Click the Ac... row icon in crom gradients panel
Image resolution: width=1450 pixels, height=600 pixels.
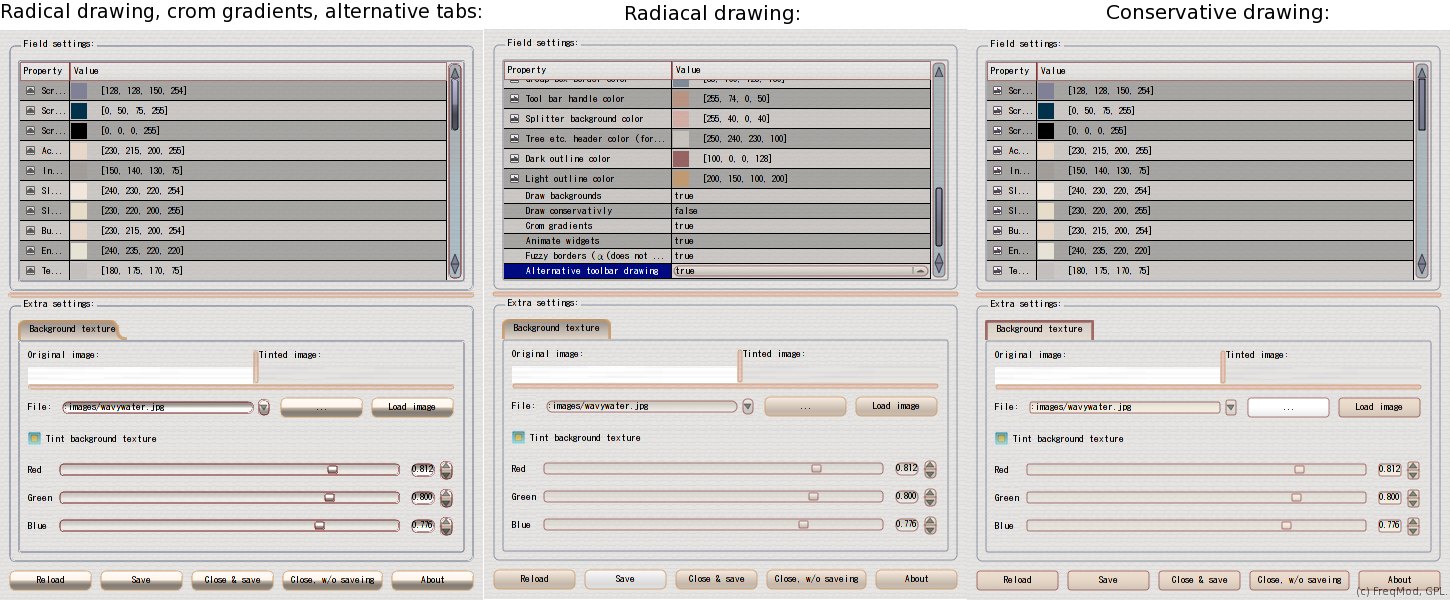tap(30, 151)
